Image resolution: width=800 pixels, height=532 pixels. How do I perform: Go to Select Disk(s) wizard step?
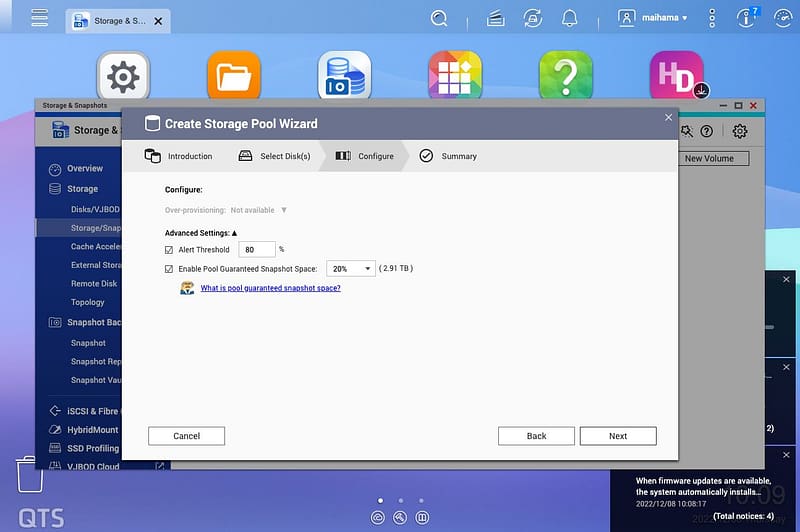[x=274, y=156]
